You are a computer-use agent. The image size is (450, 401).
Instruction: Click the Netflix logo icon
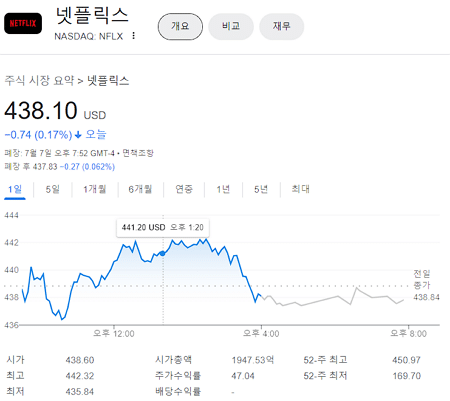pyautogui.click(x=23, y=23)
